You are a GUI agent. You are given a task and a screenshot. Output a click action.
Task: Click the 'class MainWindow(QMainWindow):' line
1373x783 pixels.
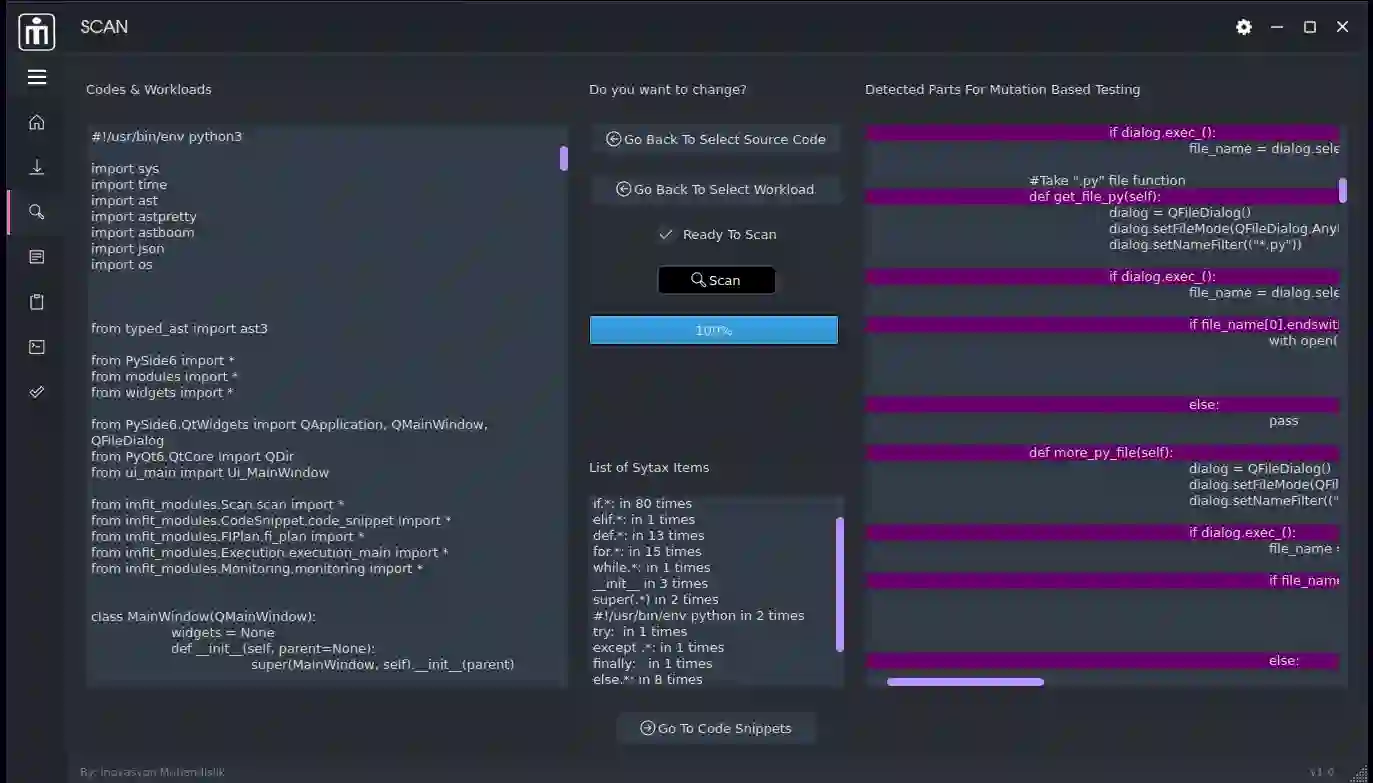203,616
